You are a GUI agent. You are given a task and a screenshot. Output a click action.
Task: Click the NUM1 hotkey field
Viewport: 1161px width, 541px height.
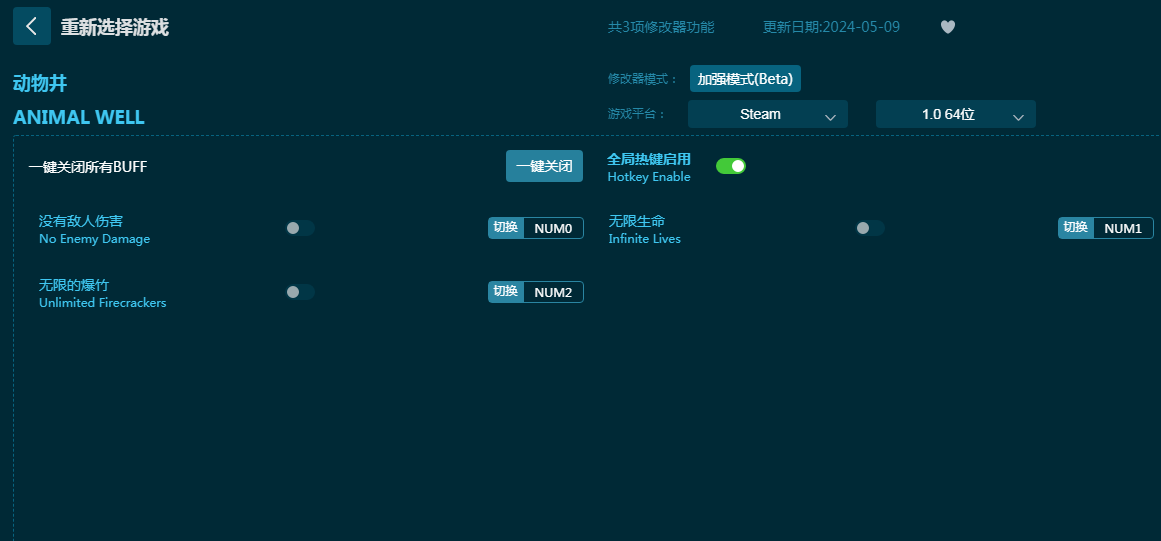[1123, 228]
